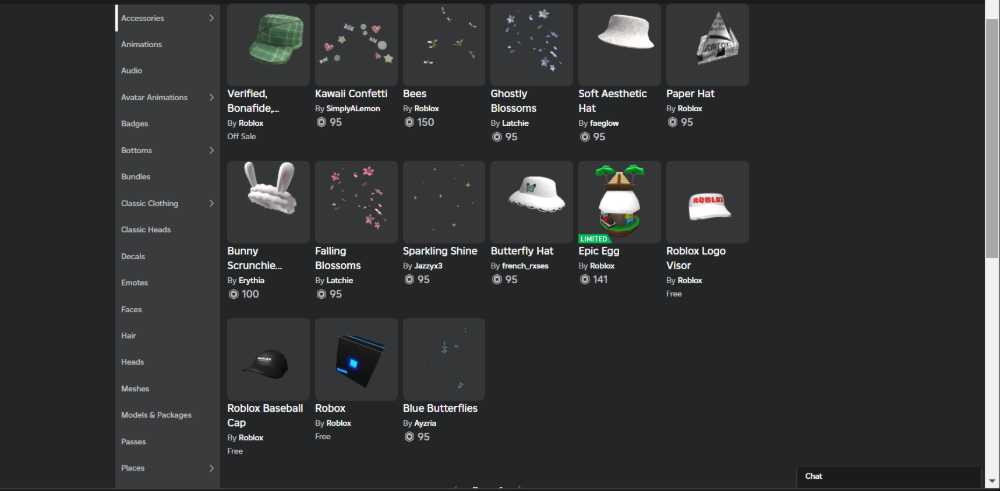This screenshot has height=491, width=1000.
Task: Select the Meshes category
Action: 135,388
